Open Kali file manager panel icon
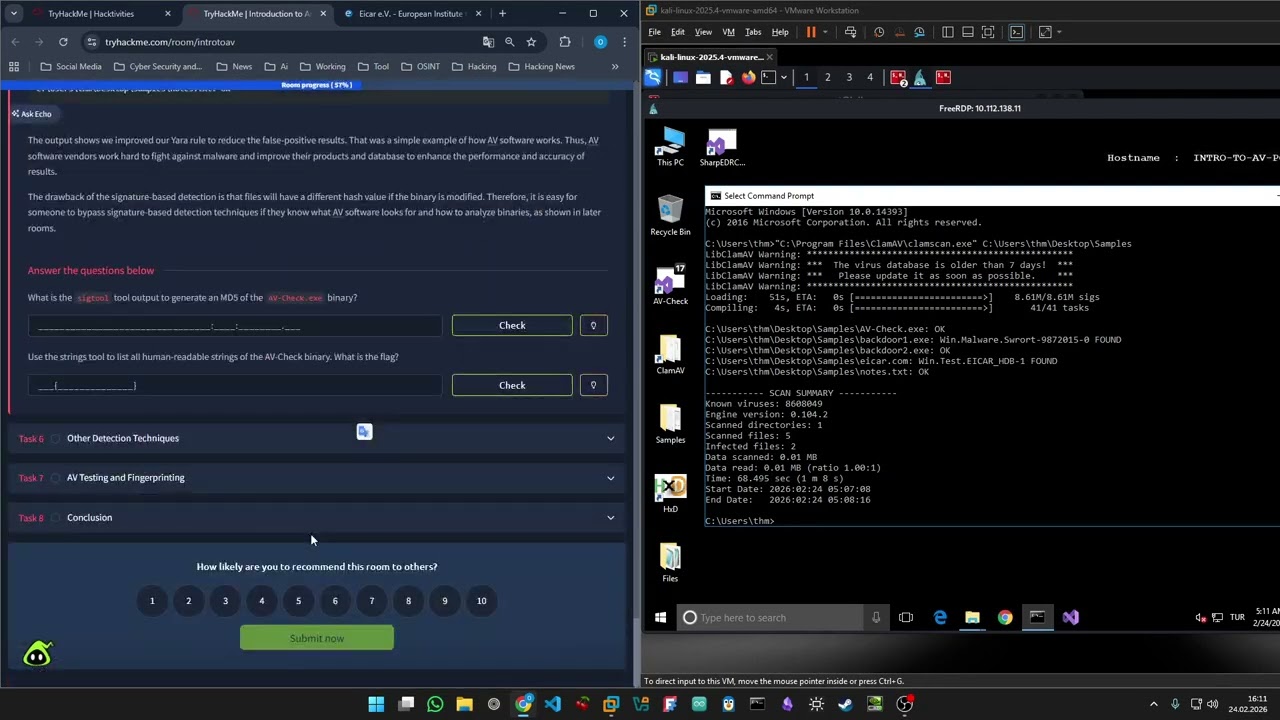 coord(703,77)
